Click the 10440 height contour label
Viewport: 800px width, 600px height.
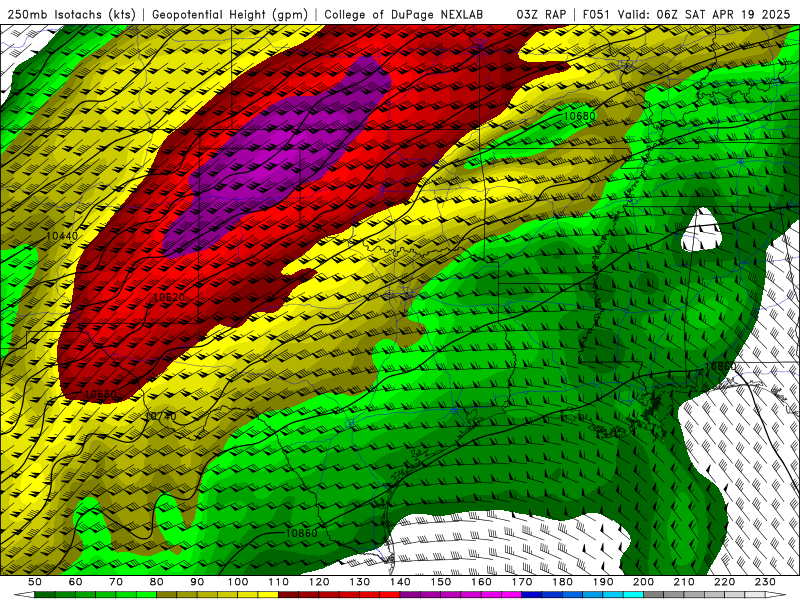coord(62,236)
